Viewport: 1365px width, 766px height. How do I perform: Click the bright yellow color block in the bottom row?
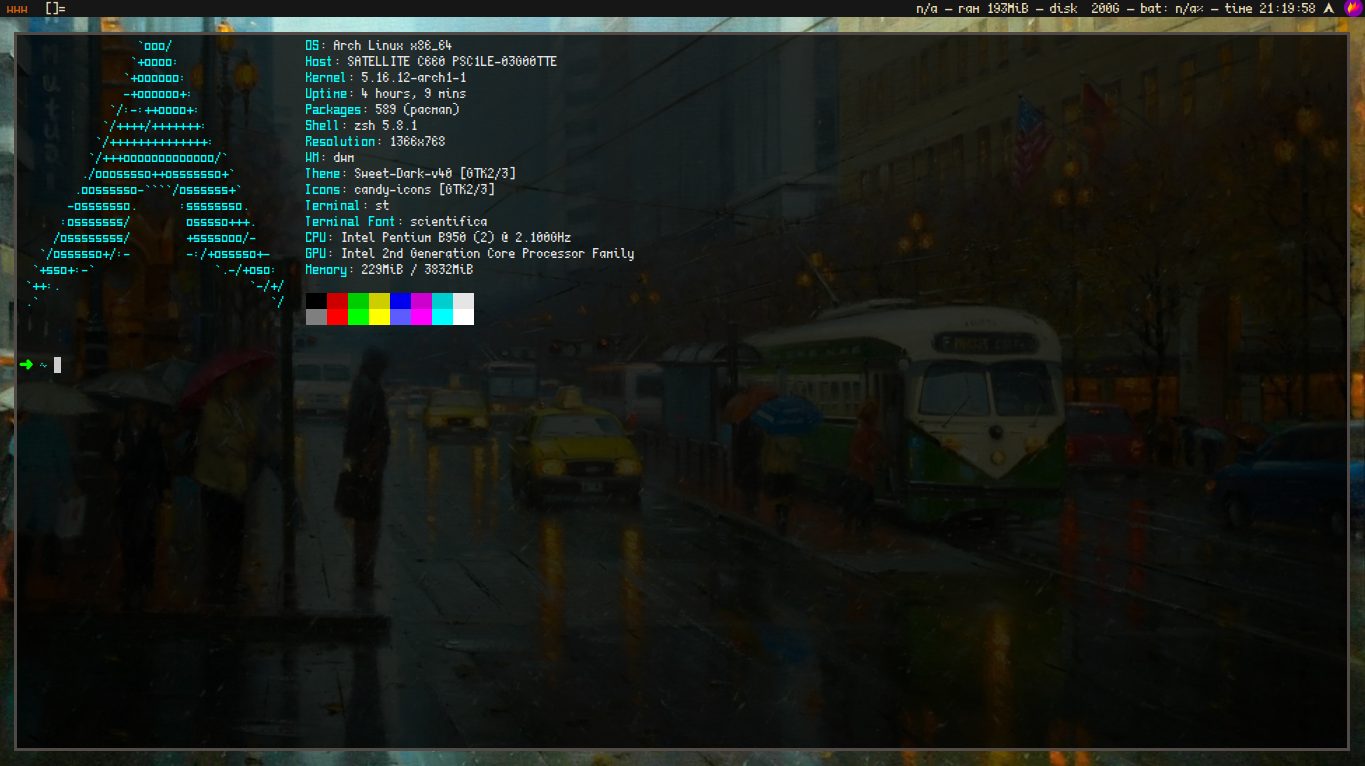click(x=379, y=317)
